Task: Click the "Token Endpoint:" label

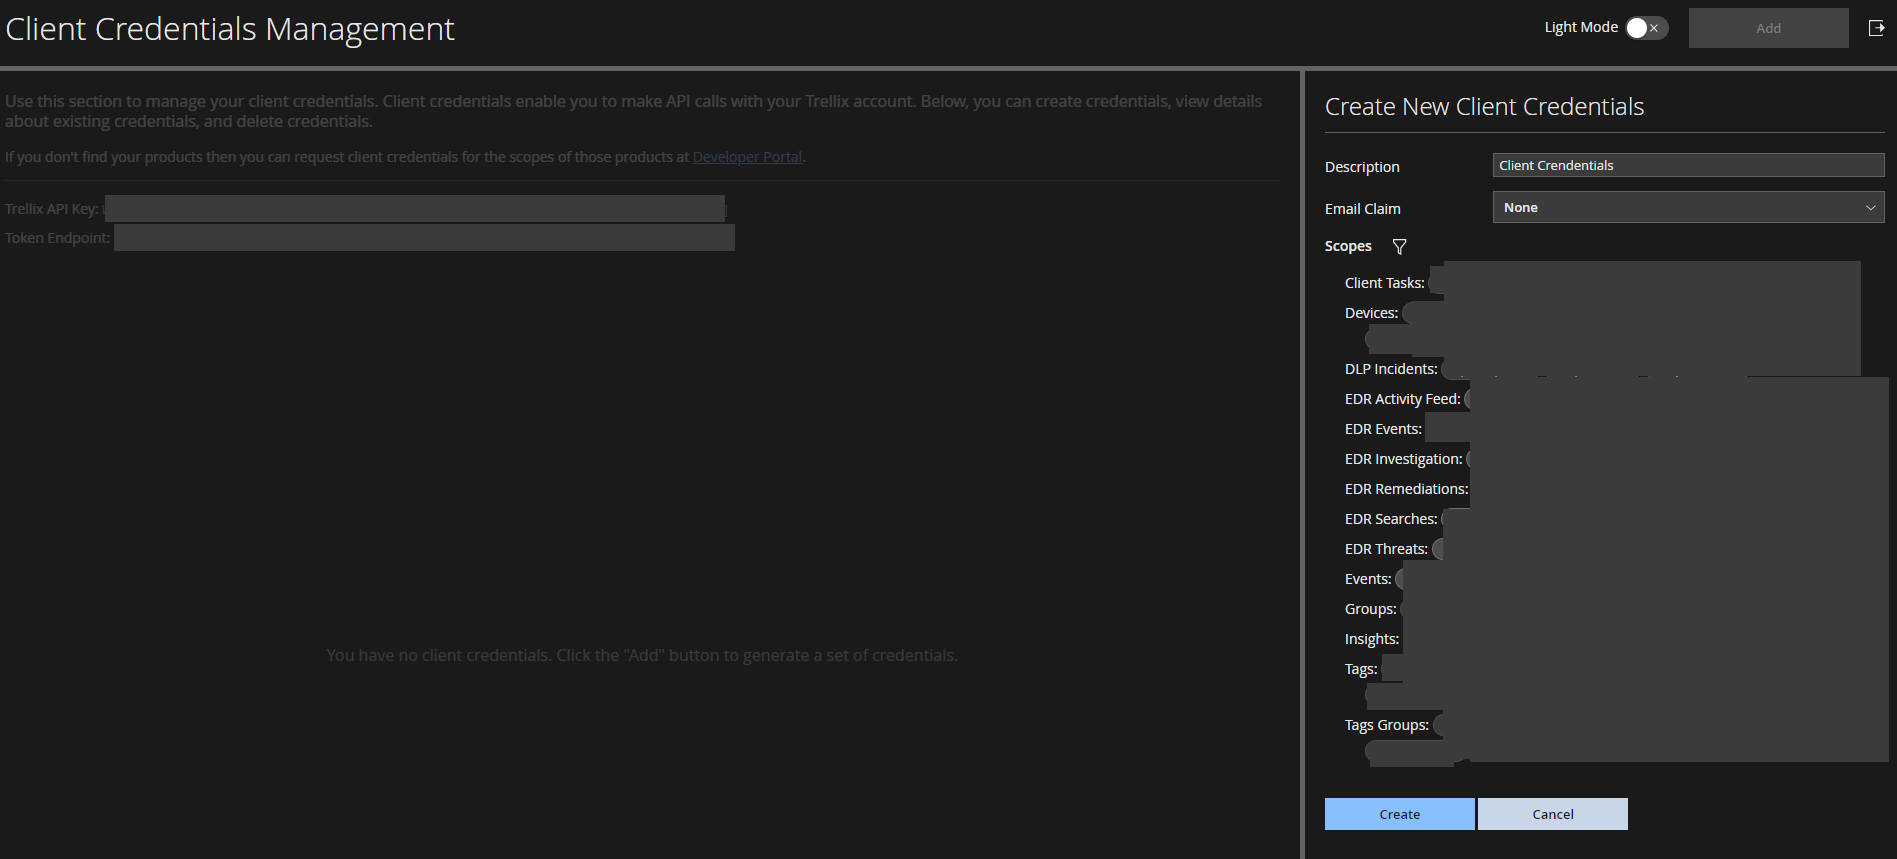Action: tap(58, 238)
